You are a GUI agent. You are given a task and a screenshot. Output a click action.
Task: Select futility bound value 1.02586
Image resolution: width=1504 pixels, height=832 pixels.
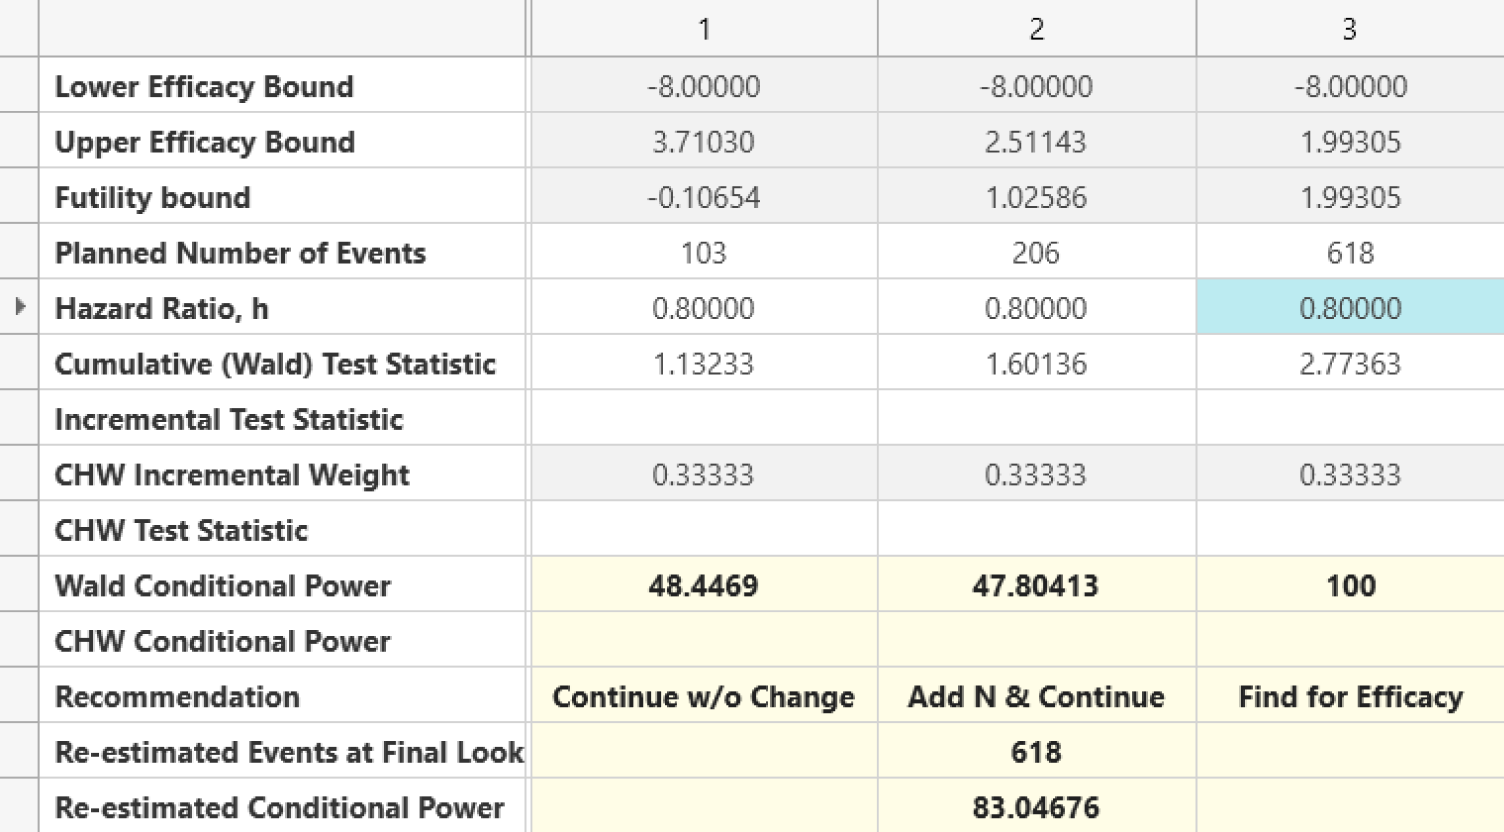(1036, 197)
